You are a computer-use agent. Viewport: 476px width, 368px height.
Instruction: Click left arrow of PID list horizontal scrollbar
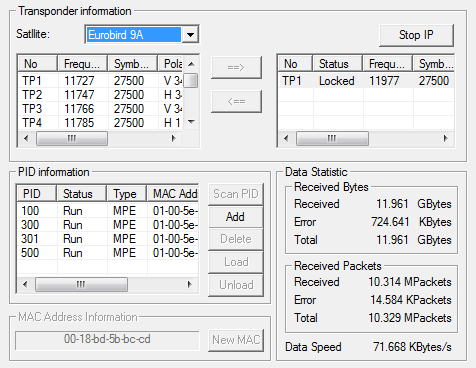click(x=25, y=284)
